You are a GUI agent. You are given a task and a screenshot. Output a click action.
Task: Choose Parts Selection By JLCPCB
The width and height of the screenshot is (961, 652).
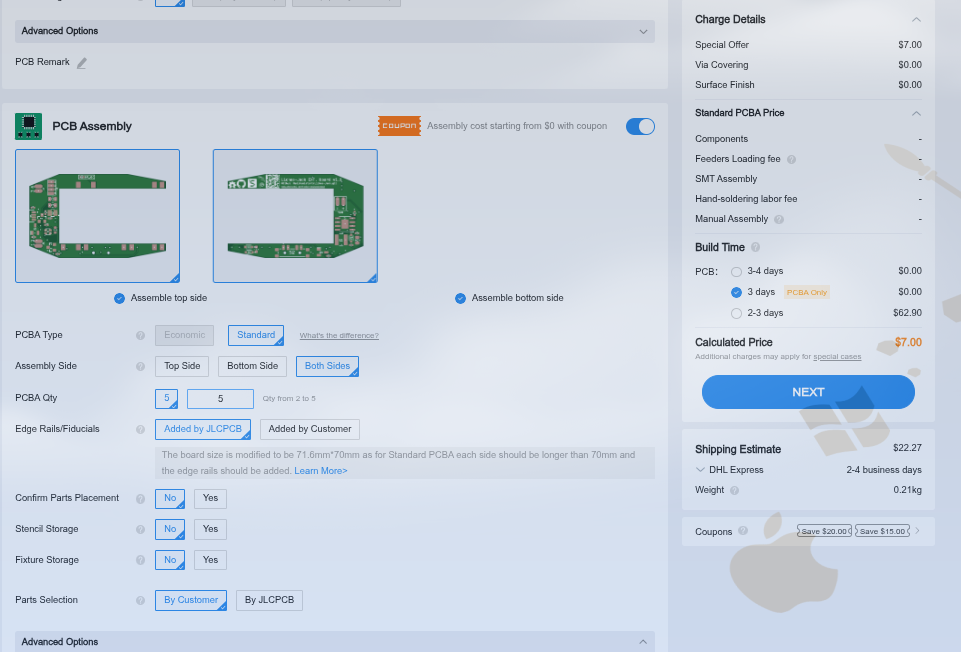click(x=269, y=600)
